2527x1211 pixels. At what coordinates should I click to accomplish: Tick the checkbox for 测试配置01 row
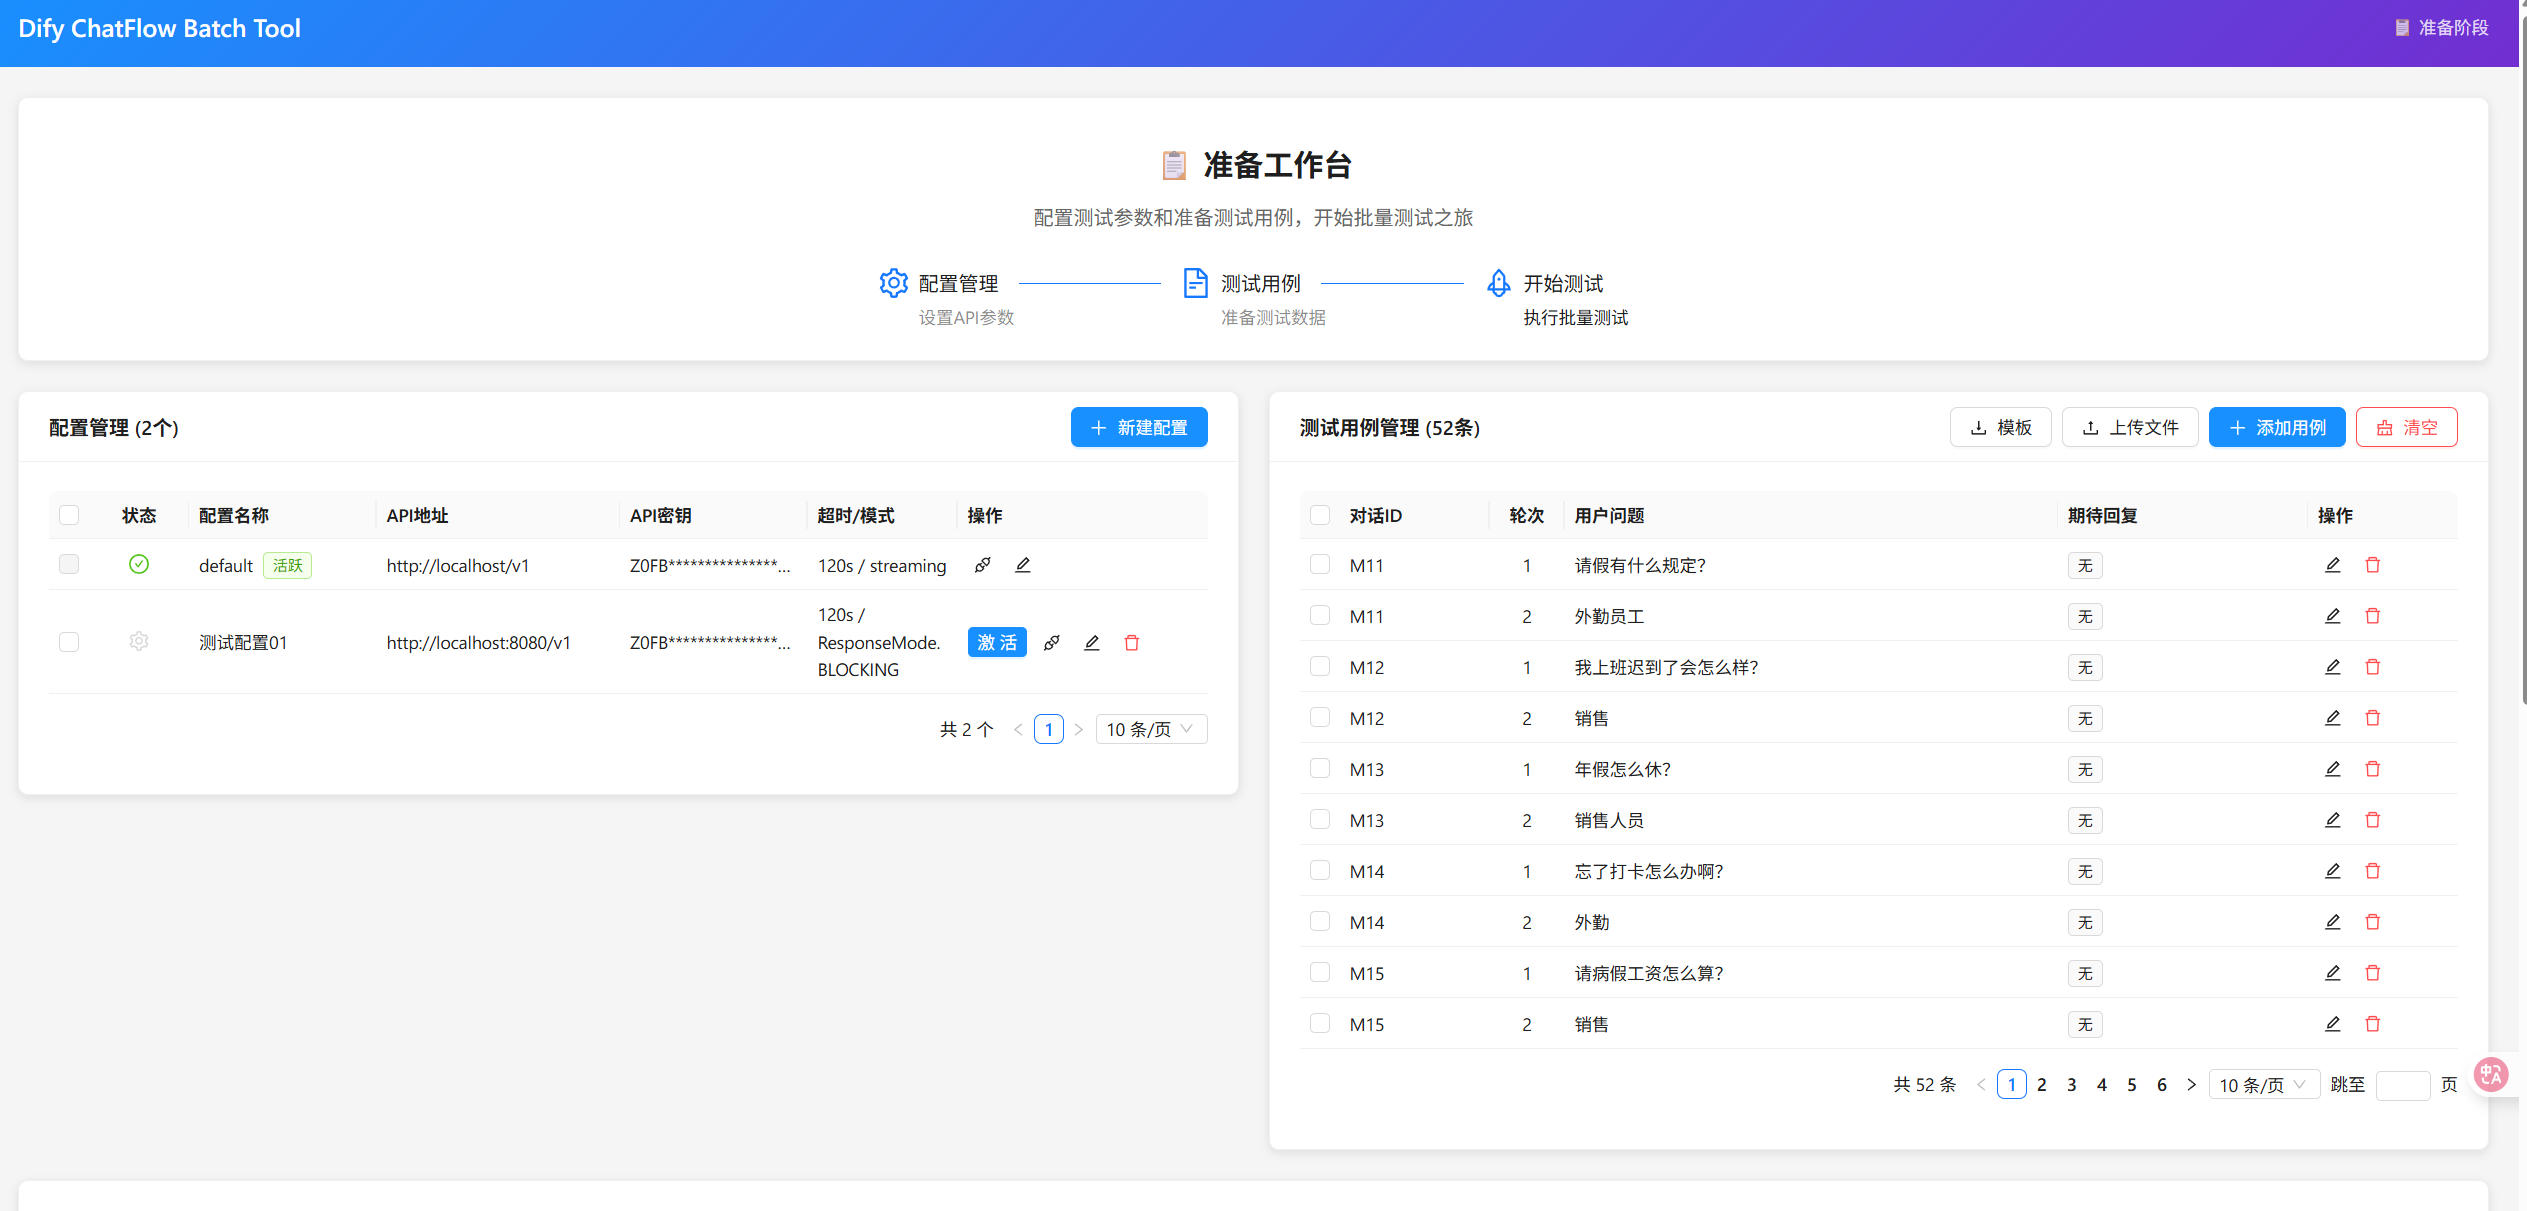[69, 642]
